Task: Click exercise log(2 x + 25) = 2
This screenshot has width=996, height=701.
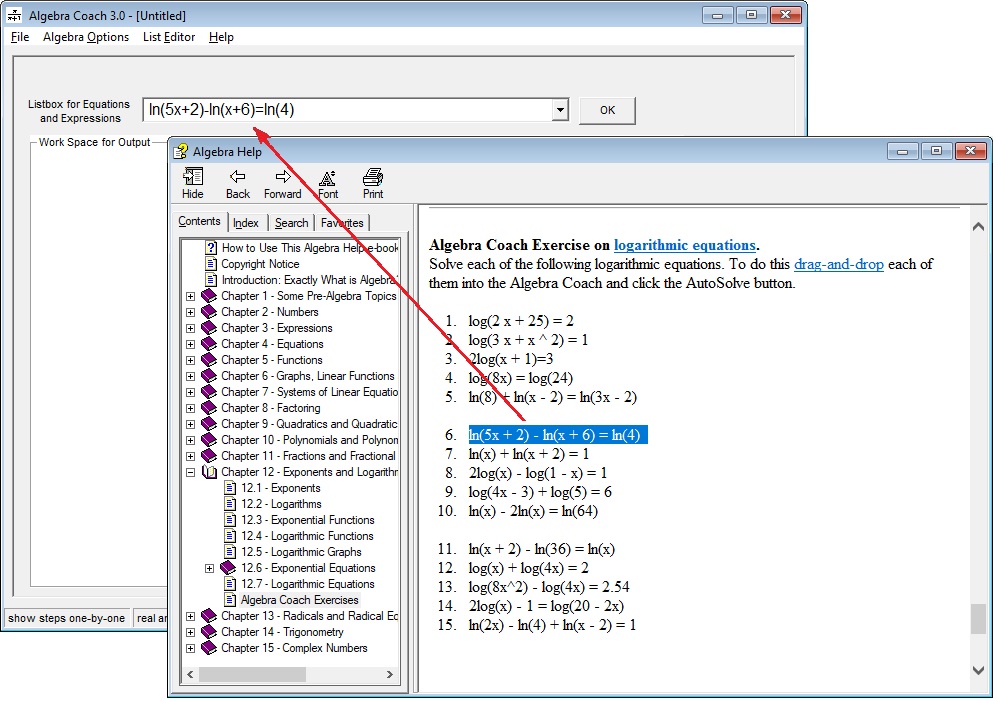Action: [521, 321]
